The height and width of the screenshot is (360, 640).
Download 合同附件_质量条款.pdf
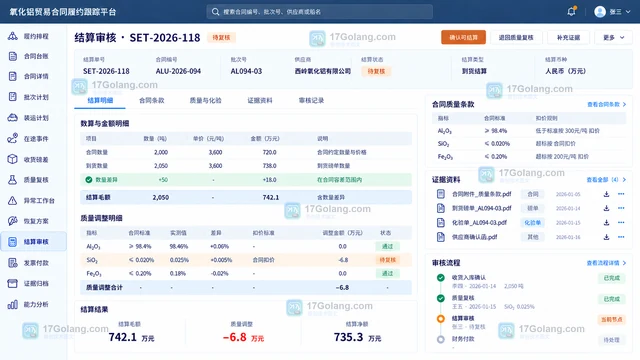click(606, 194)
